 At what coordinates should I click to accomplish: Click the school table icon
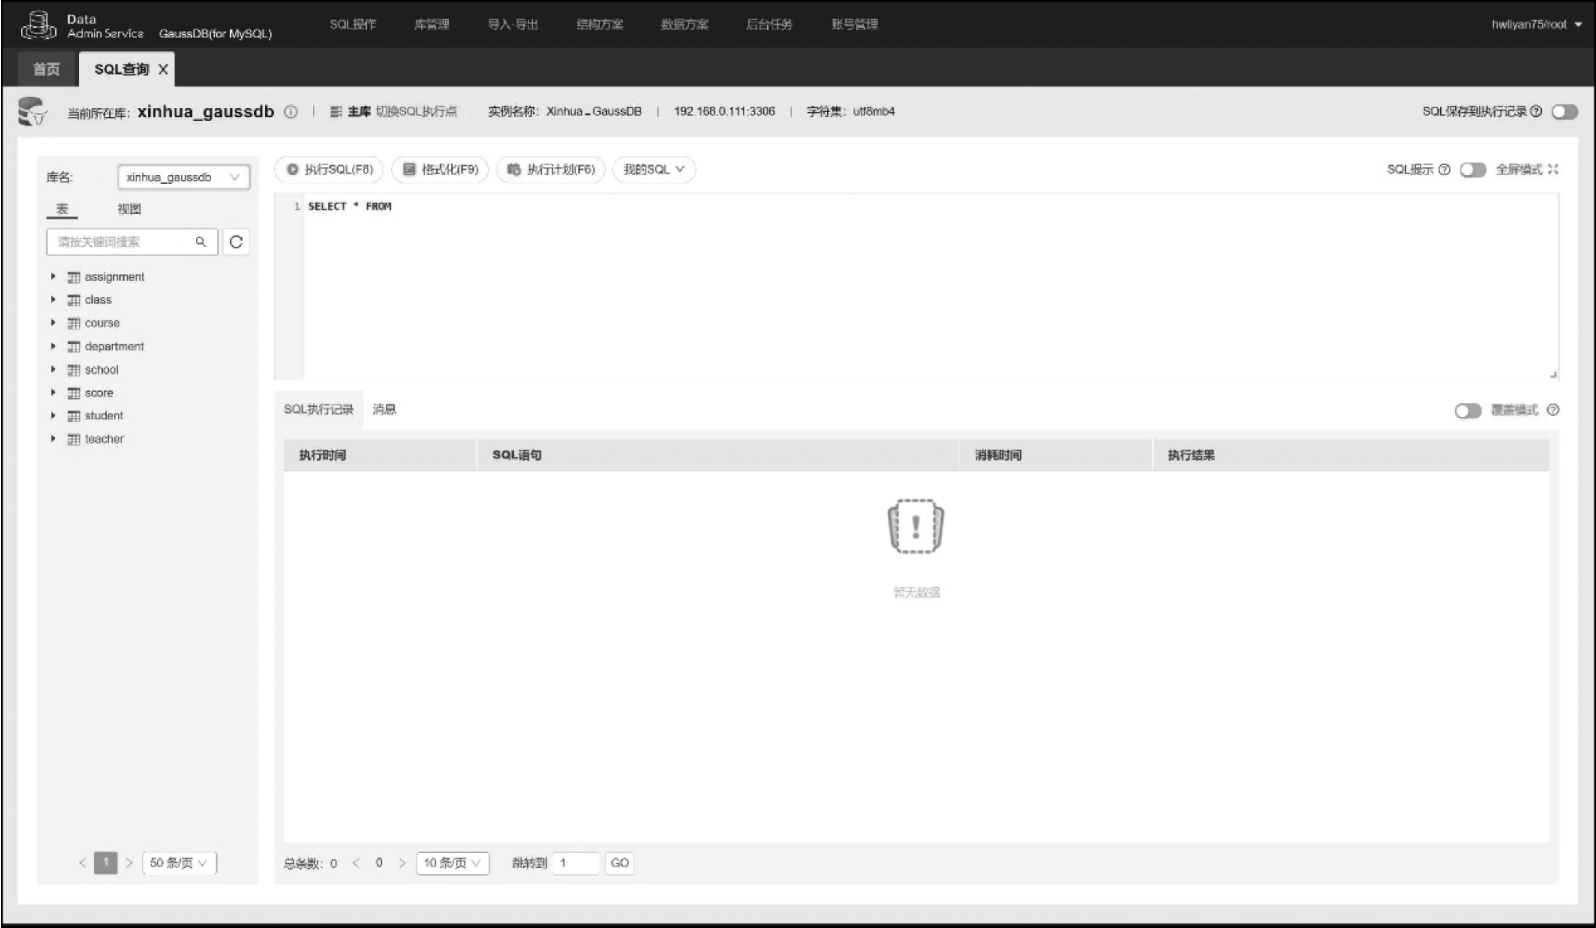pos(74,370)
